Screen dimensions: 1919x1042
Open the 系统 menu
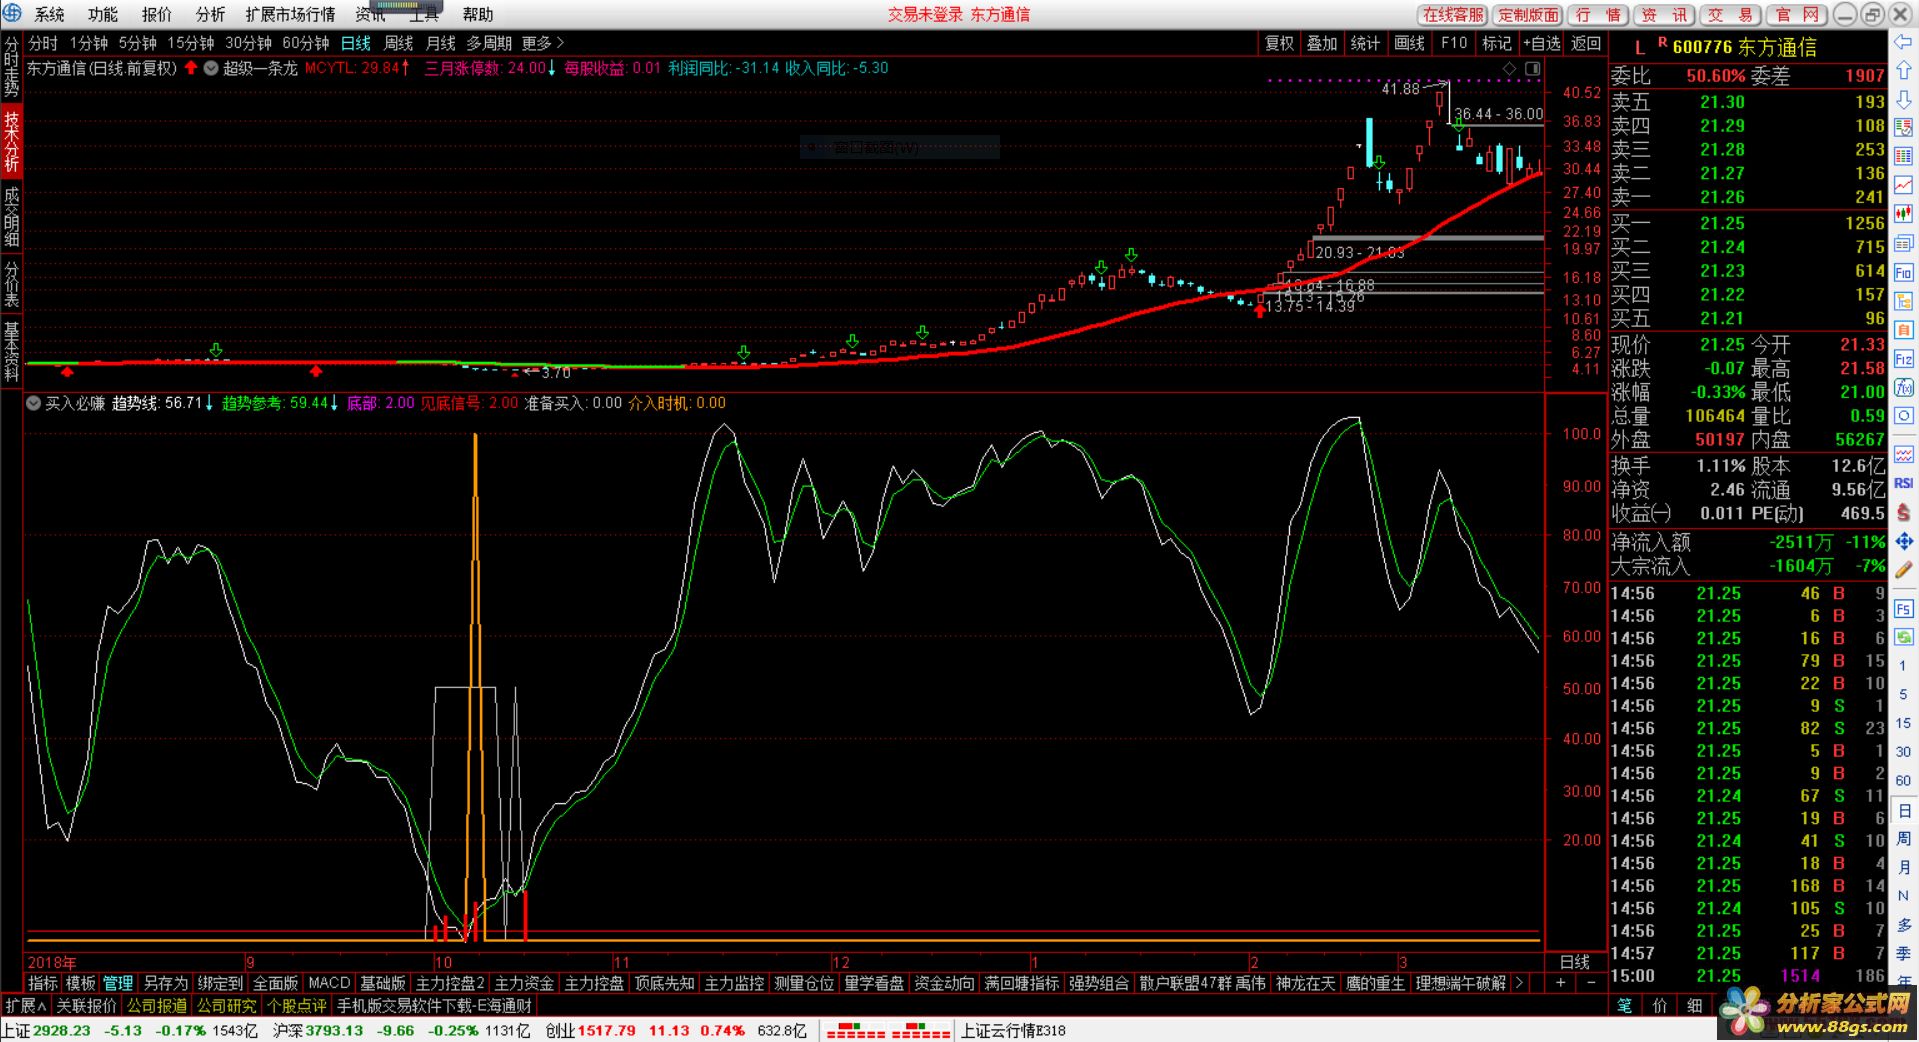49,14
